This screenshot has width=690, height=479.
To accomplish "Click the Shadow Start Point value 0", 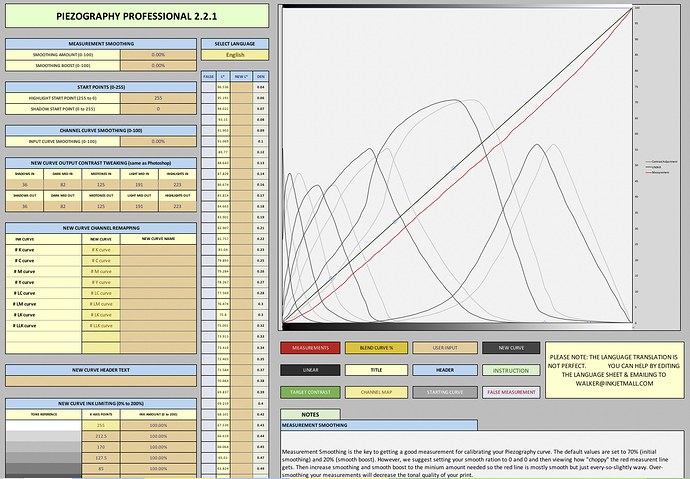I will pos(158,109).
